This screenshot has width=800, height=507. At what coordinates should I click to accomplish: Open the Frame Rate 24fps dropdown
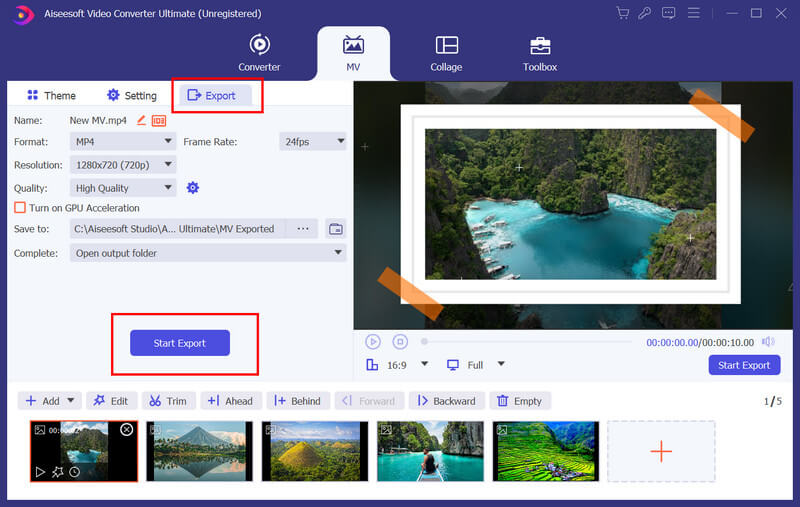(x=313, y=141)
